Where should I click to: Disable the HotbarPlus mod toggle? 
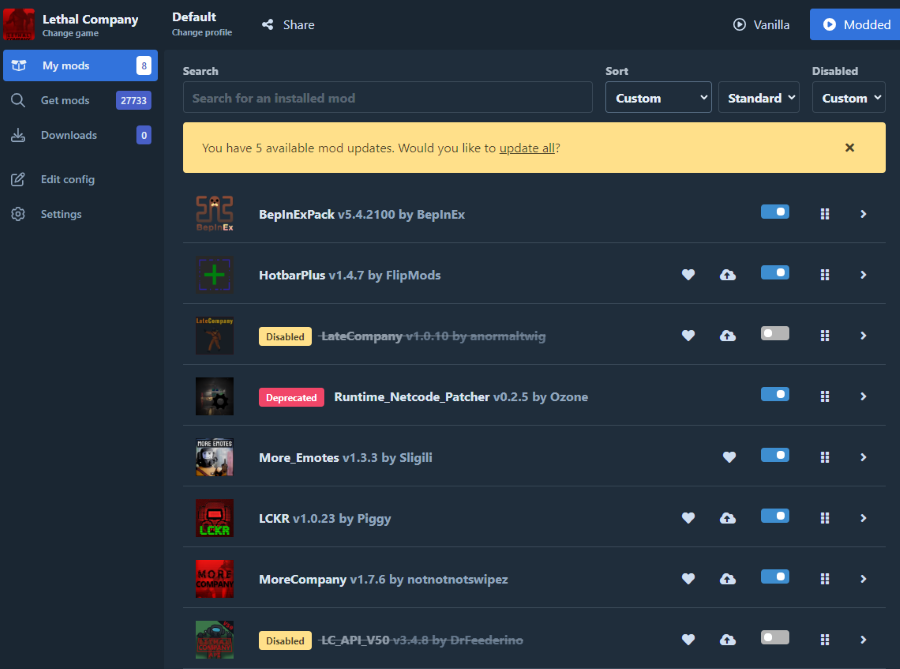point(775,273)
